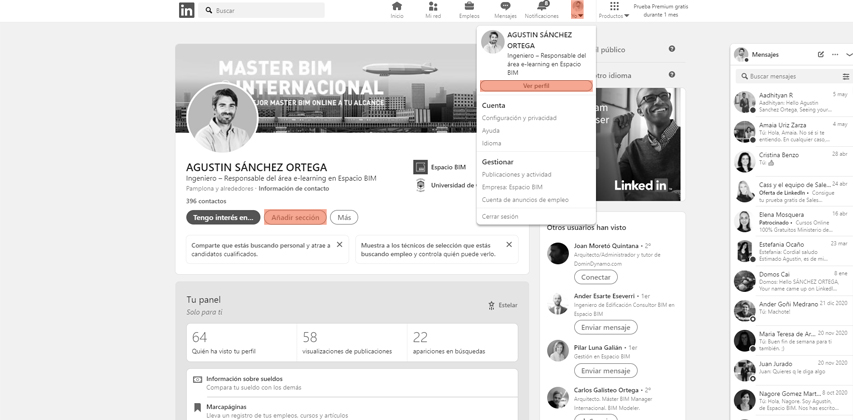Open conversation with Estefanía Ocaño
The height and width of the screenshot is (420, 853).
point(792,251)
